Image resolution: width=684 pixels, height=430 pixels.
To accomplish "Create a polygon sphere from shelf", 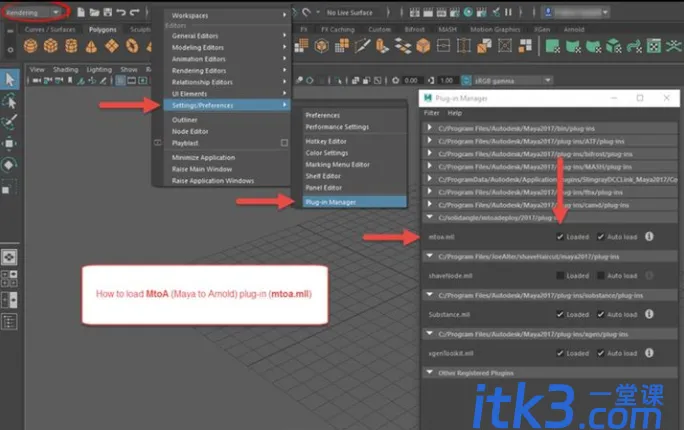I will [x=31, y=46].
